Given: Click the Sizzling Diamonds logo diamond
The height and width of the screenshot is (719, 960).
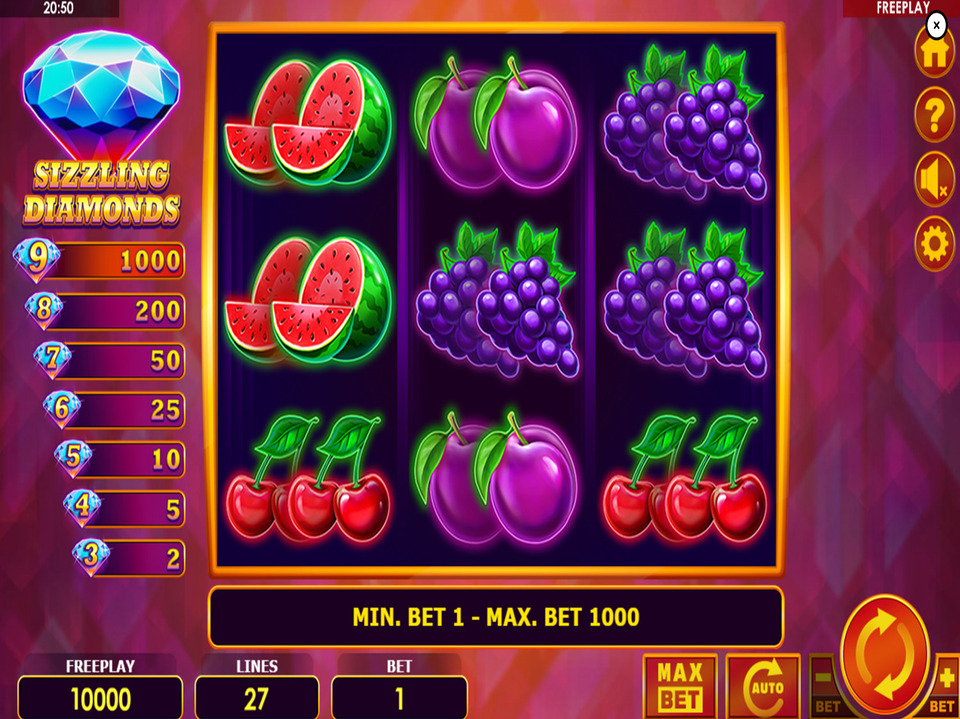Looking at the screenshot, I should pyautogui.click(x=101, y=95).
